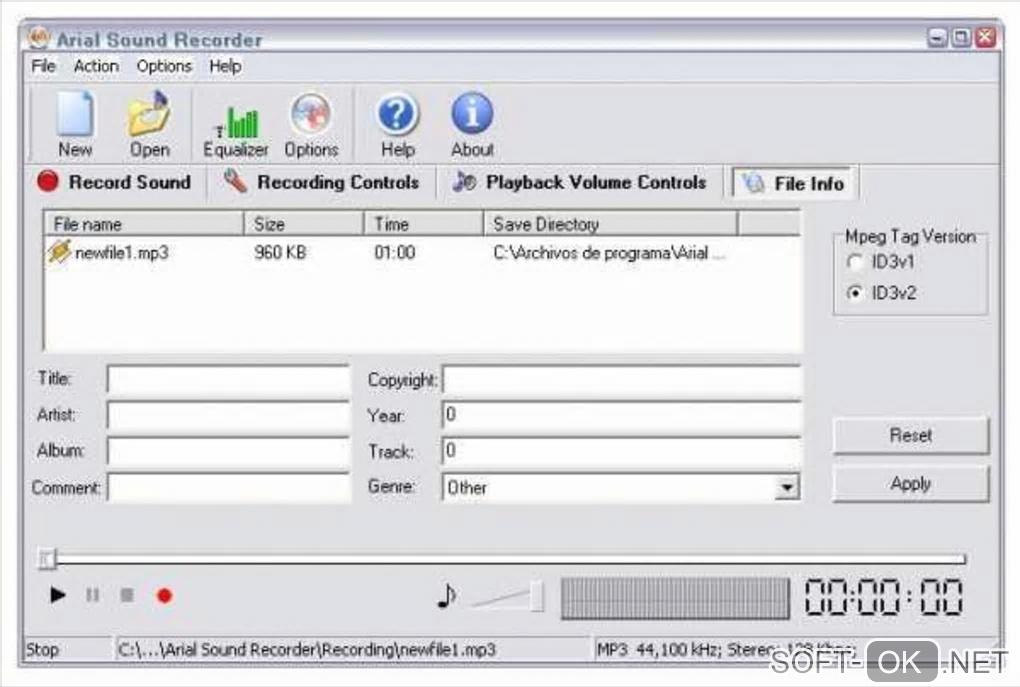Select the ID3v1 tag version
Viewport: 1020px width, 687px height.
pyautogui.click(x=855, y=262)
